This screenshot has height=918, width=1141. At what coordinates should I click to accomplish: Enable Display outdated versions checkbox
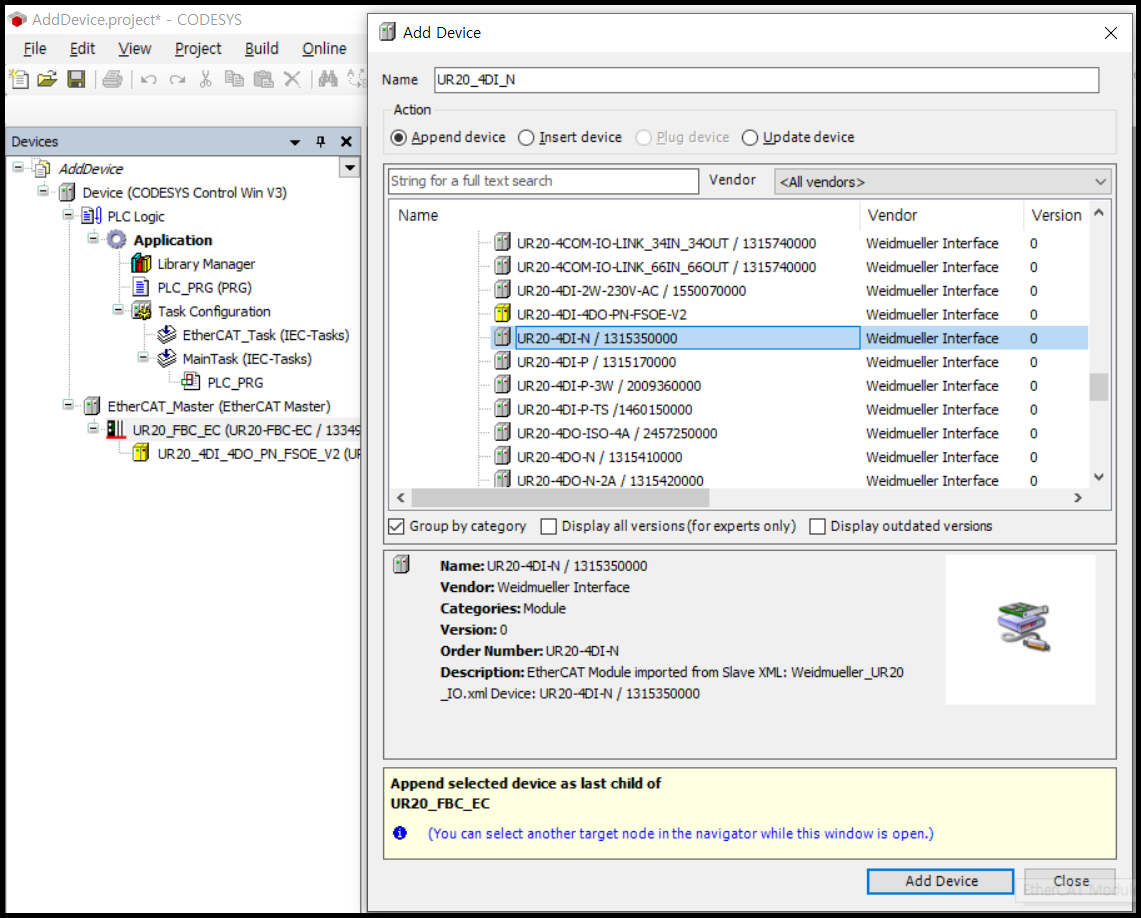point(818,526)
